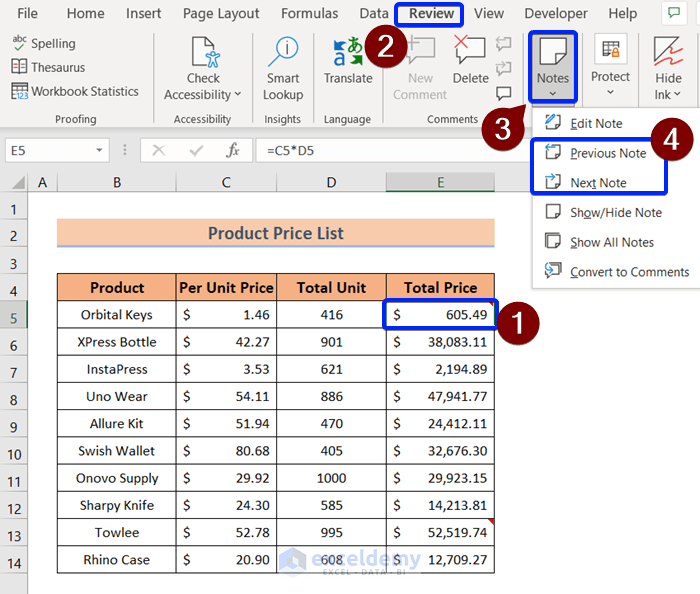
Task: Select Next Note from menu
Action: [x=598, y=183]
